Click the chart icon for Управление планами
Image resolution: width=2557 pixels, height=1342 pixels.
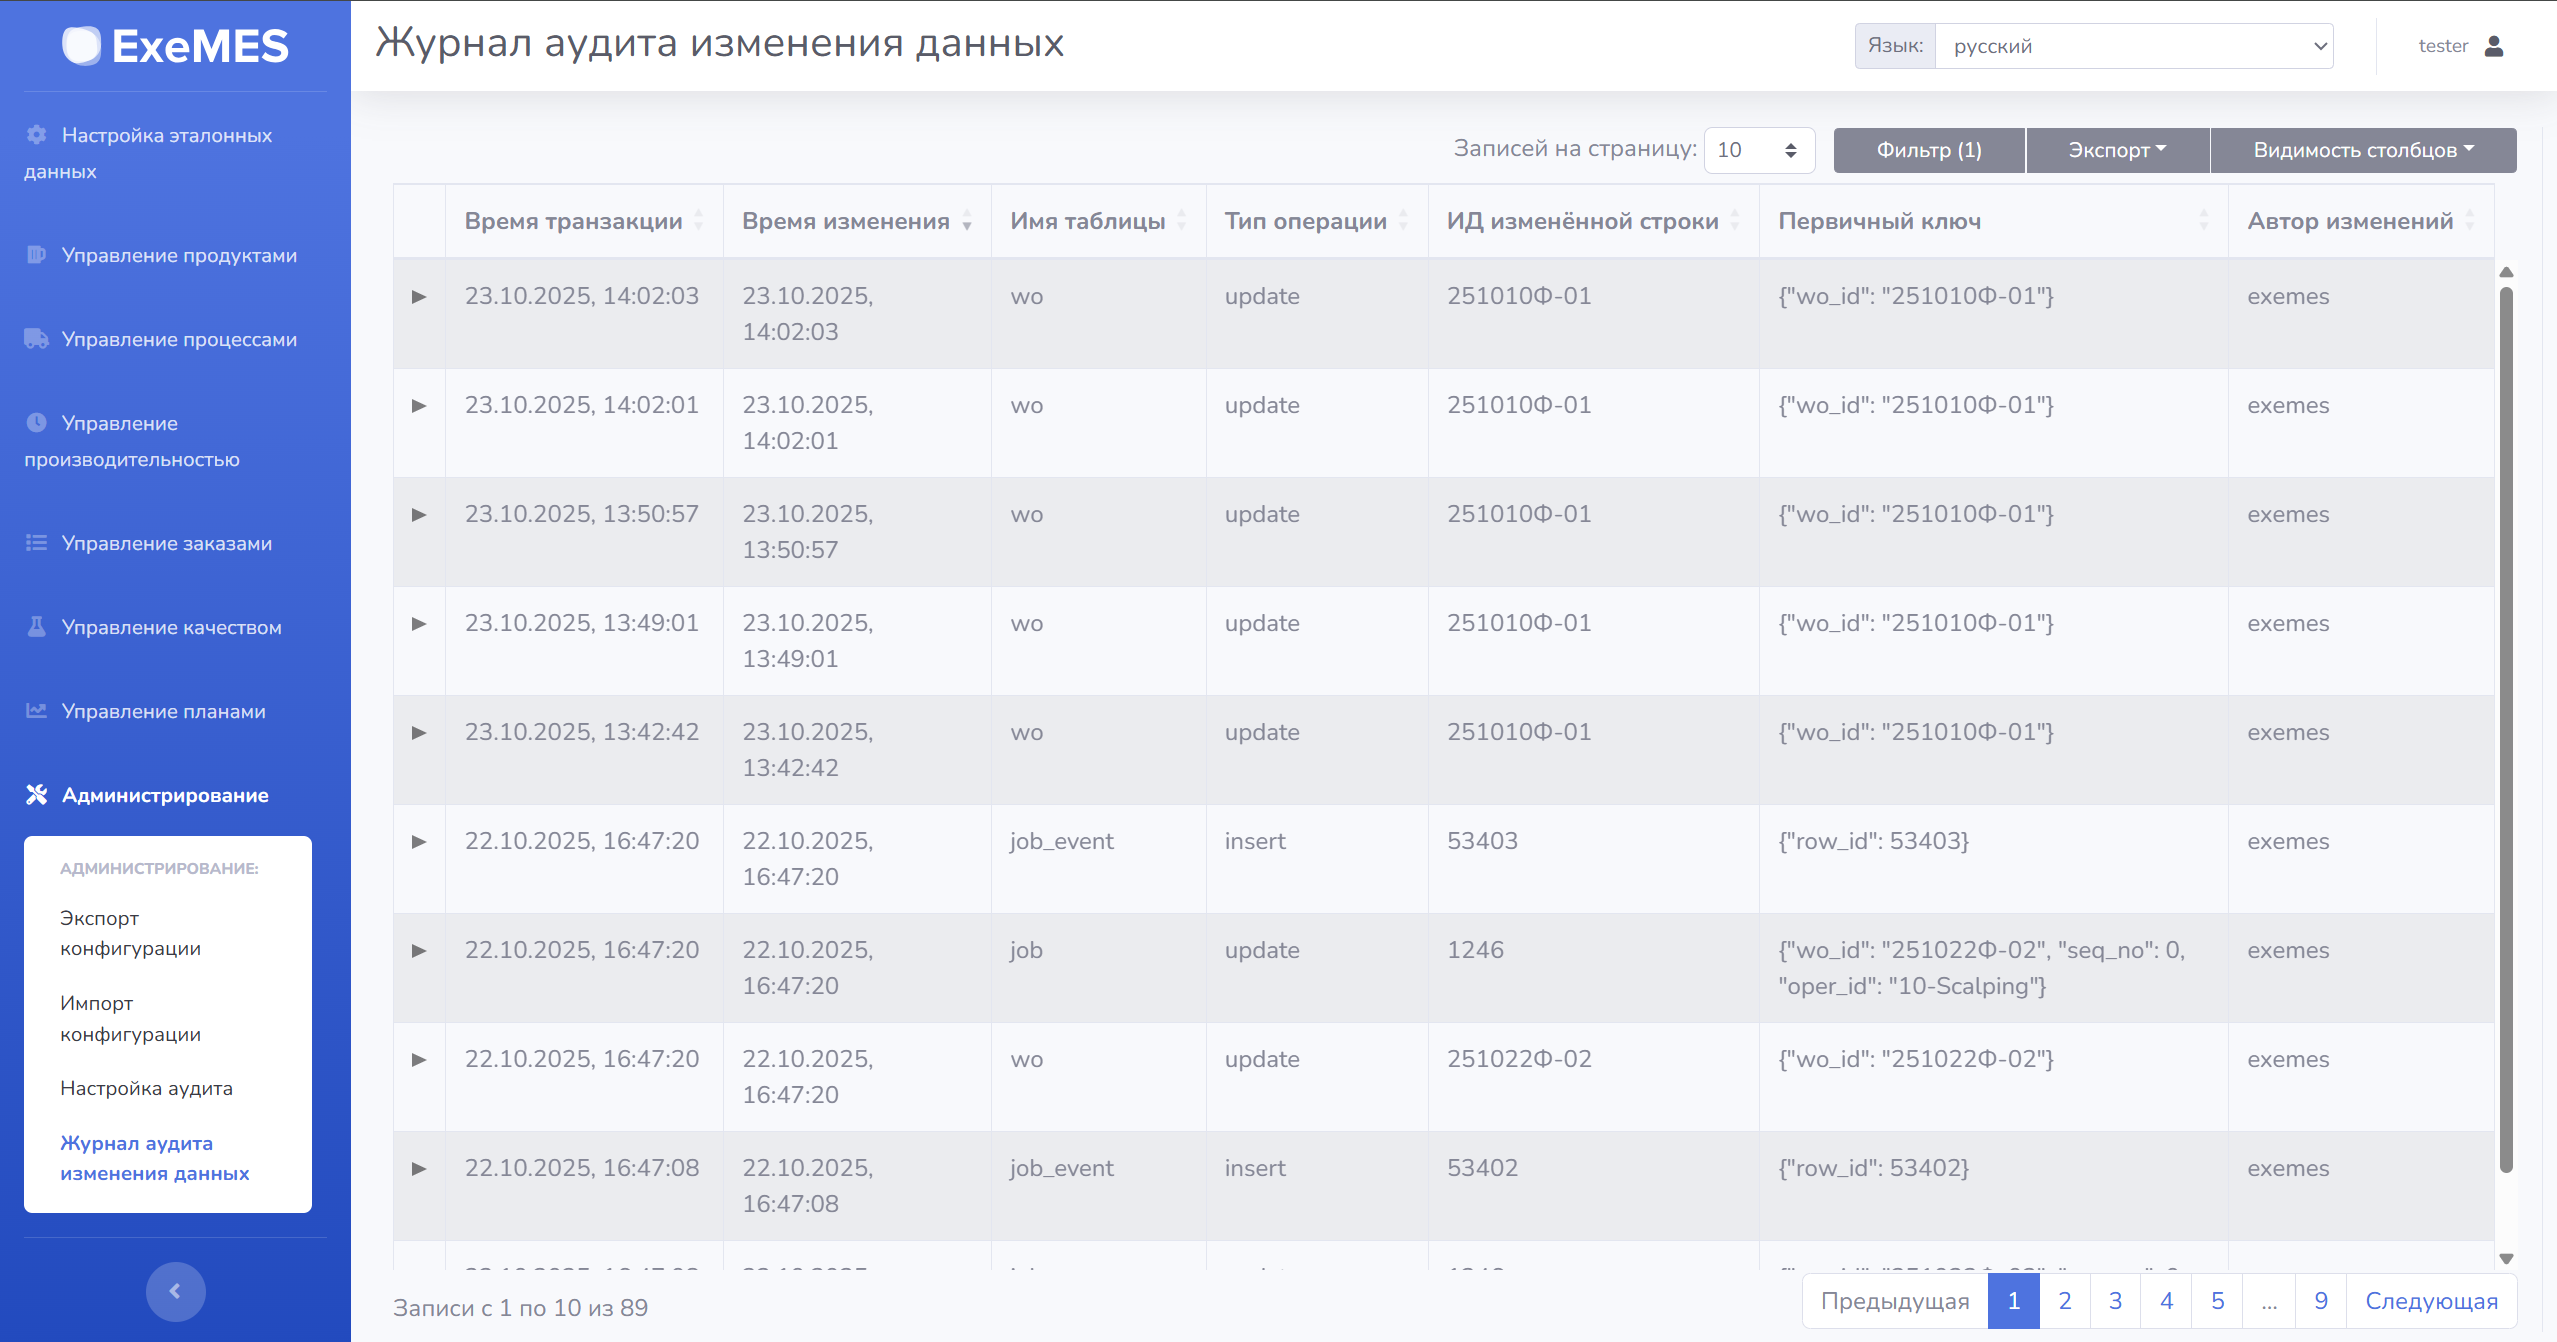point(37,711)
